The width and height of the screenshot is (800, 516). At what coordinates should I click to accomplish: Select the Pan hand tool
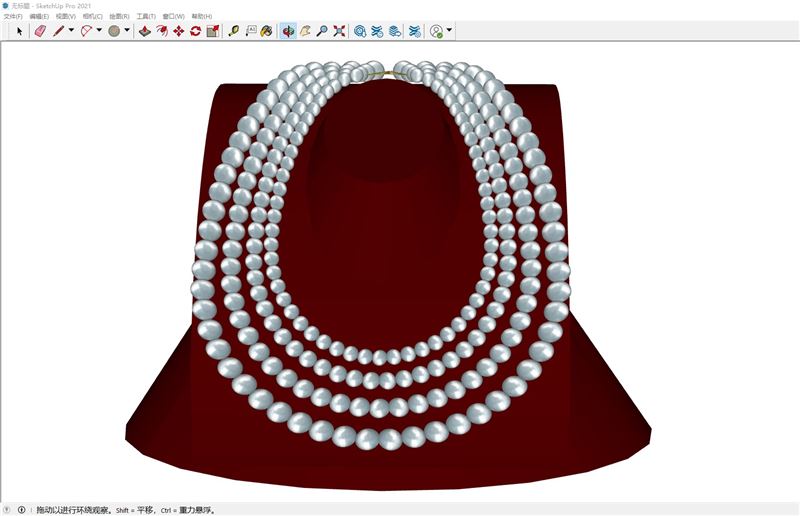click(305, 31)
